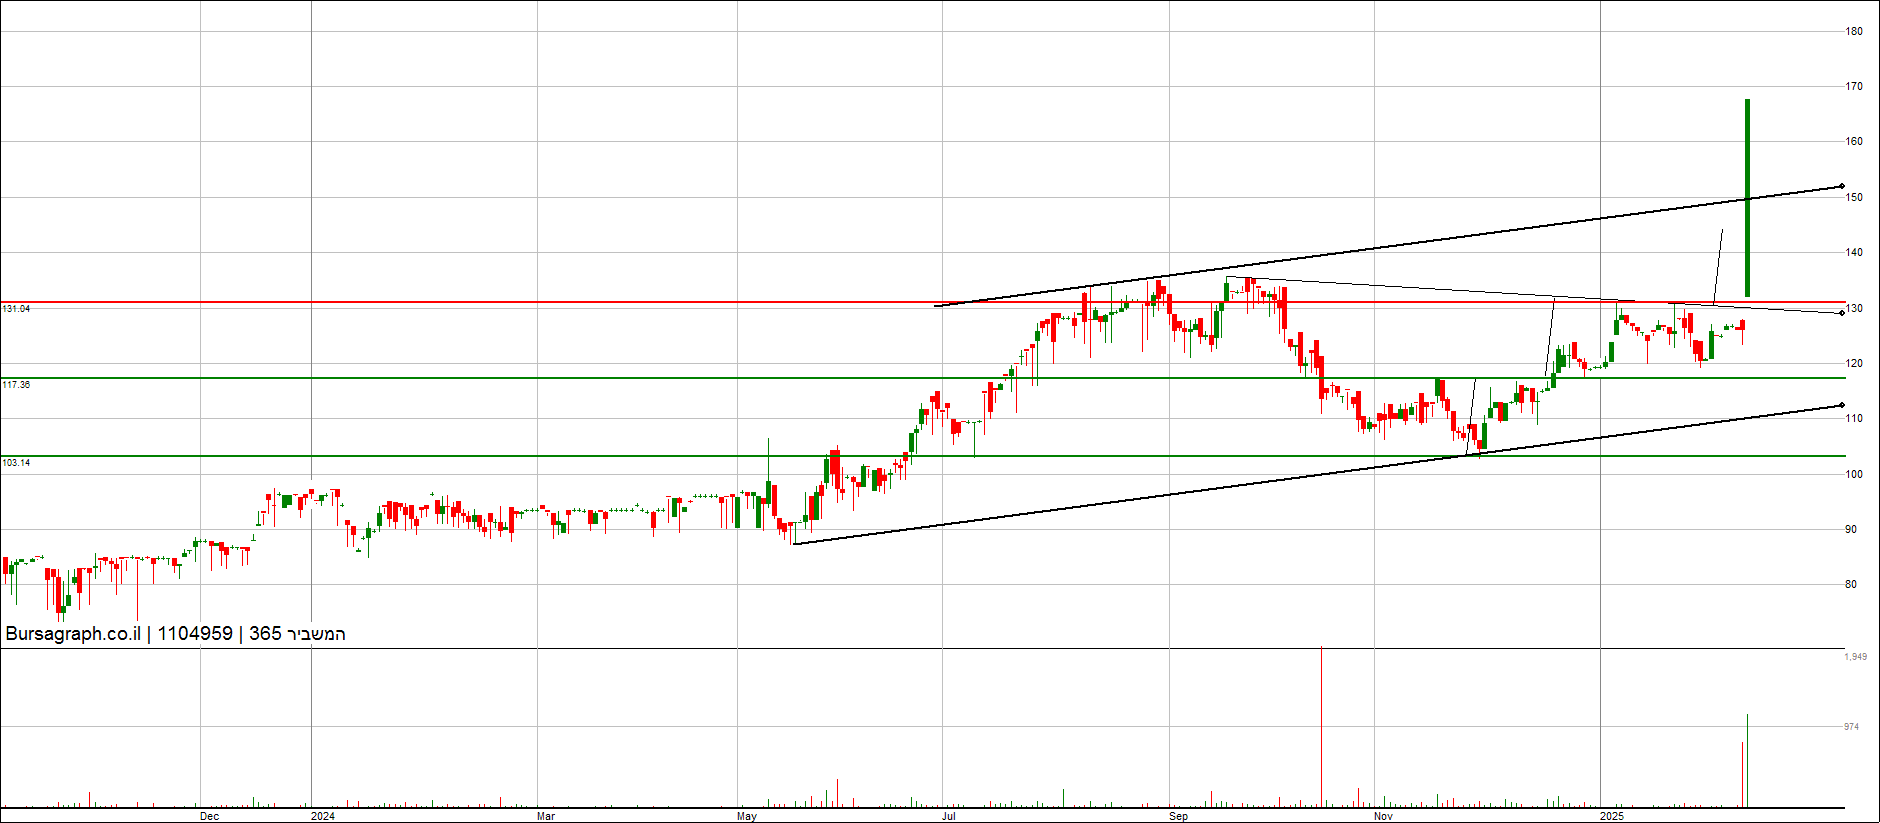Viewport: 1880px width, 823px height.
Task: Select the red horizontal line at 131.04
Action: [x=922, y=302]
